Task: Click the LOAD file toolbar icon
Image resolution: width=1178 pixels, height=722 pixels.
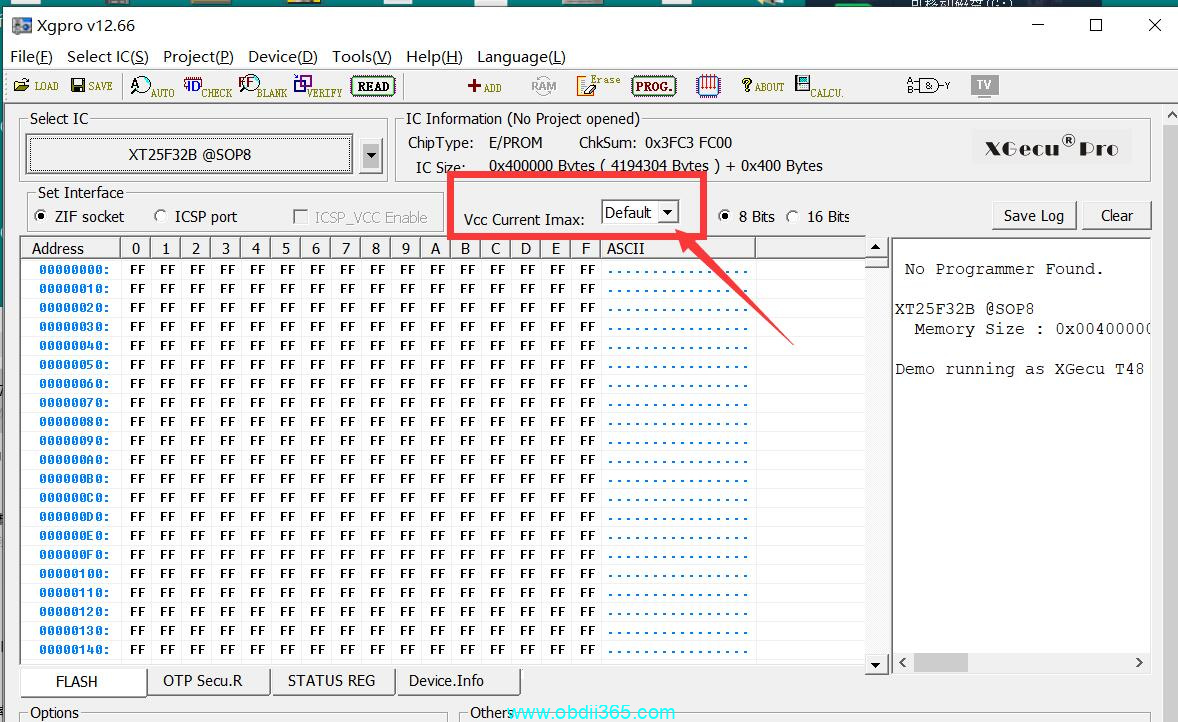Action: coord(35,86)
